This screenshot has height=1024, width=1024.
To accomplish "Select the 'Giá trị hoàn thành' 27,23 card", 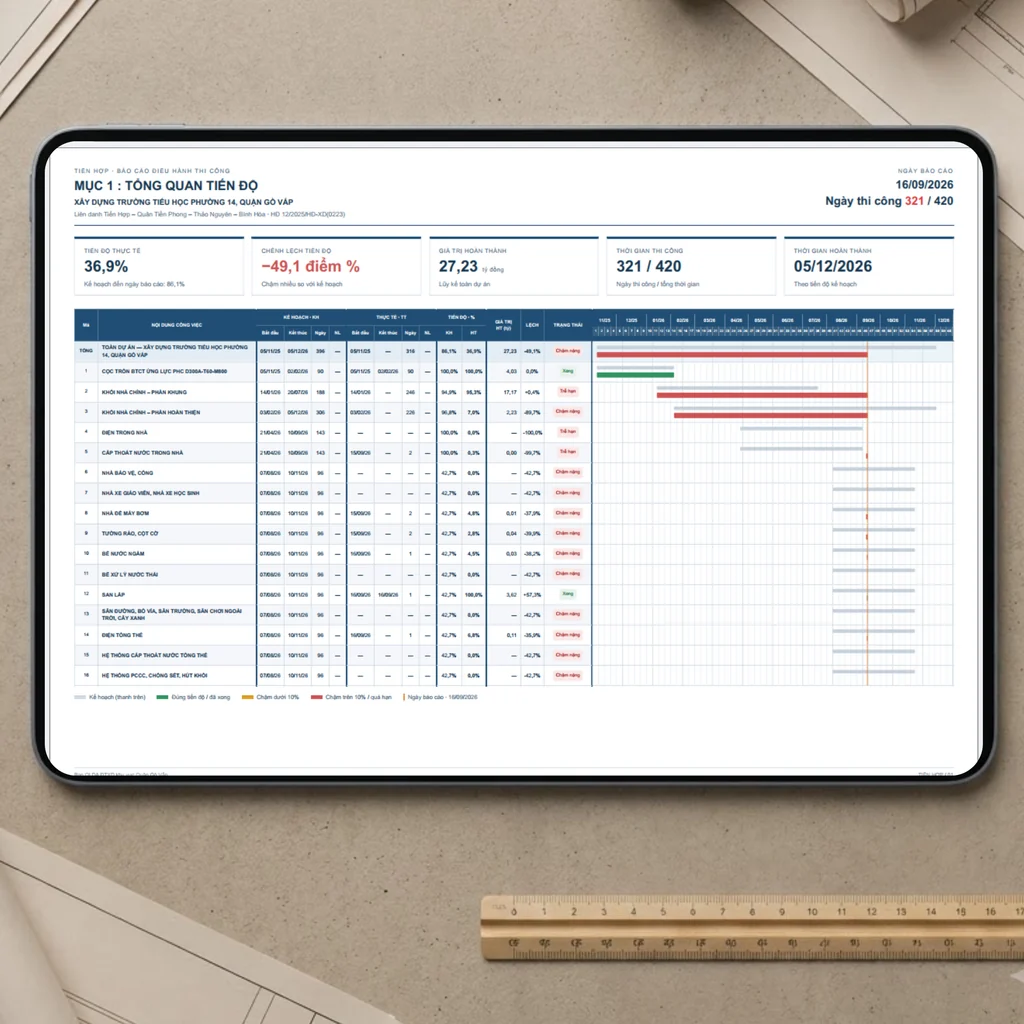I will (x=514, y=266).
